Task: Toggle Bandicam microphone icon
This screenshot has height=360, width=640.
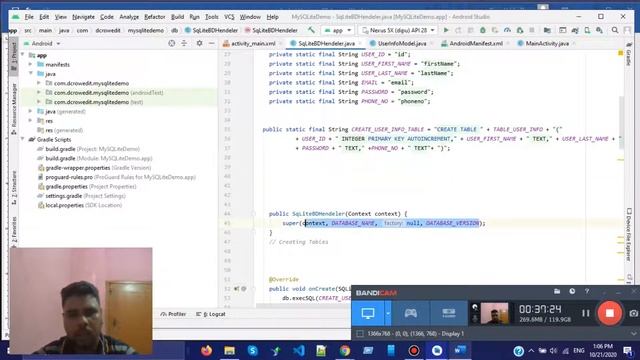Action: click(x=475, y=318)
